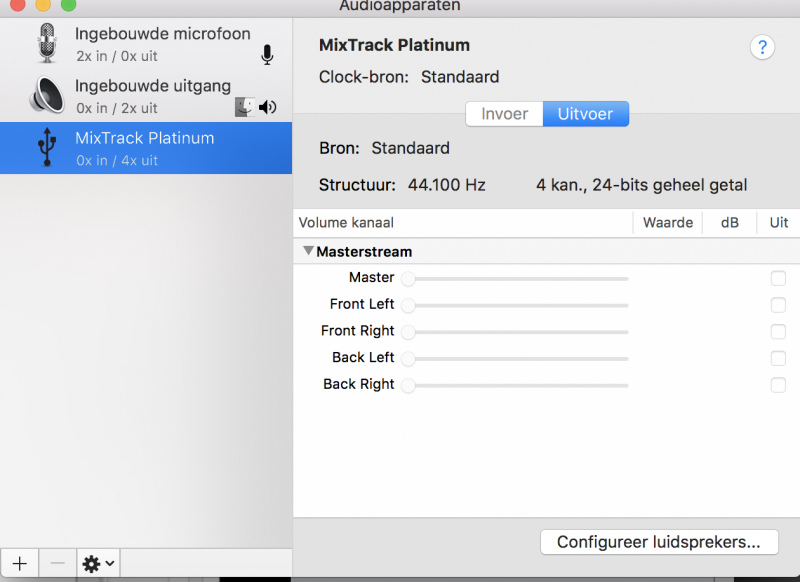This screenshot has height=582, width=800.
Task: Click the built-in microphone device icon
Action: point(47,43)
